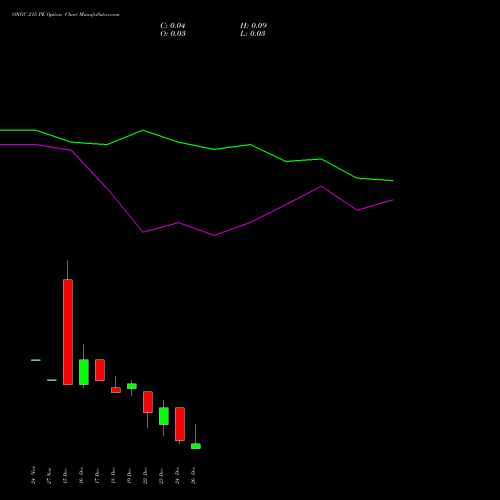This screenshot has width=500, height=500.
Task: Click the '16 Dec' date label
Action: pyautogui.click(x=81, y=475)
